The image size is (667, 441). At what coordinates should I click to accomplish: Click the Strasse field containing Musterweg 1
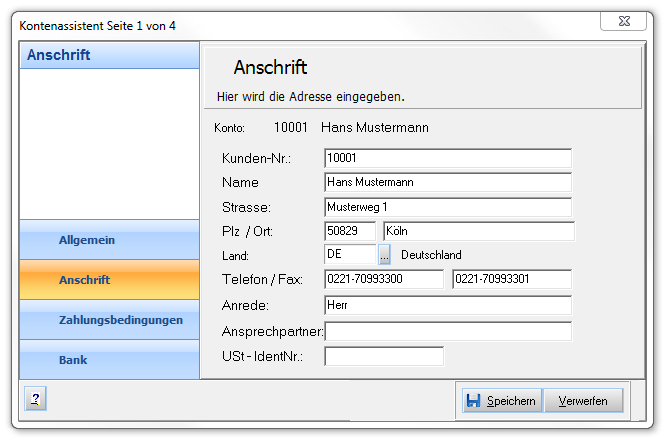click(447, 207)
